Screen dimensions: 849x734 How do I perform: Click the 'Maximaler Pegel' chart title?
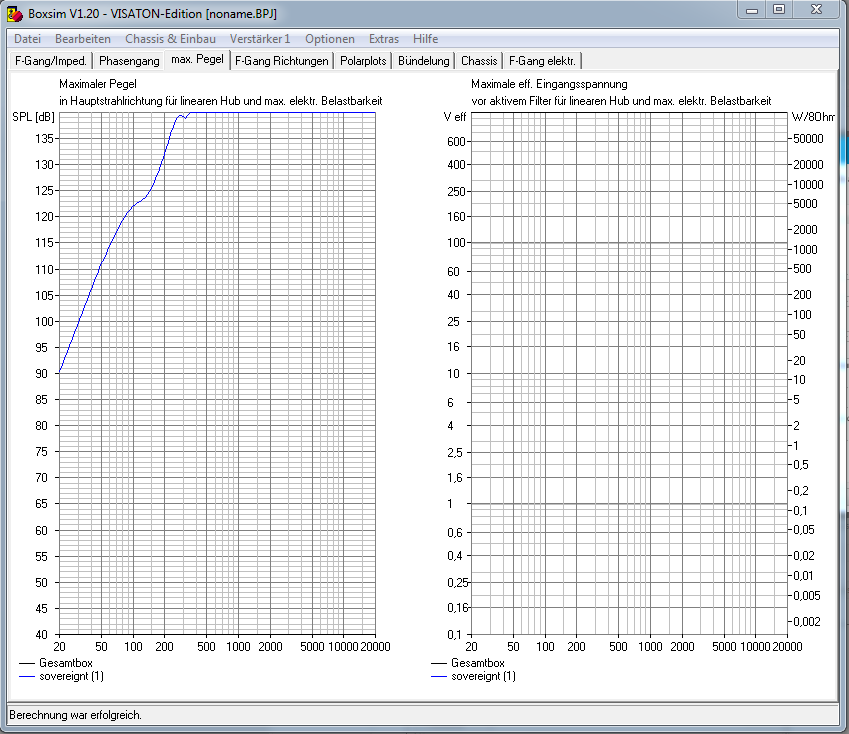pos(97,84)
